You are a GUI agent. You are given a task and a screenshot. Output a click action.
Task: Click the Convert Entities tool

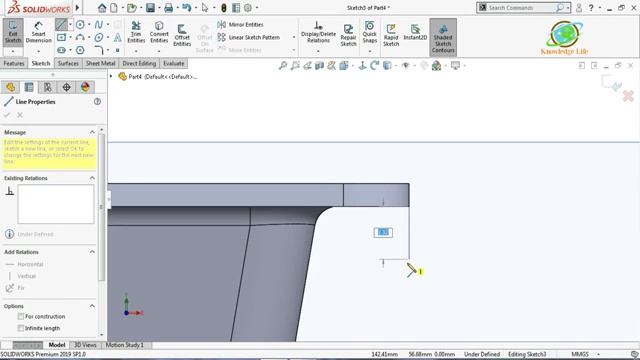coord(159,32)
